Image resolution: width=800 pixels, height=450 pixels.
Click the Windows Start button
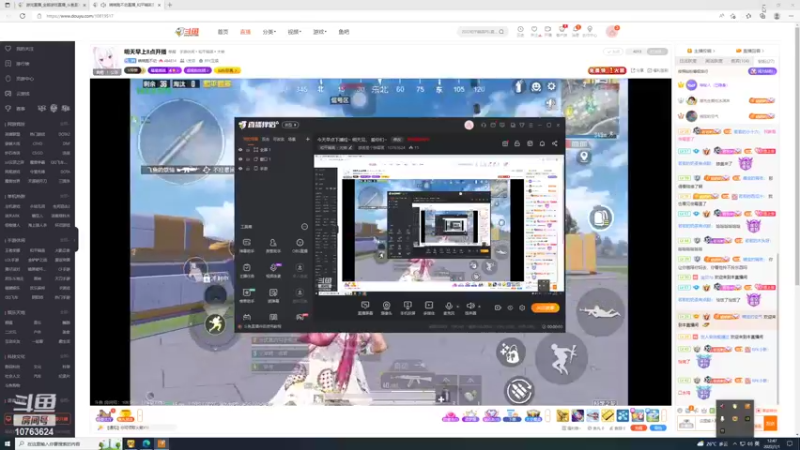[7, 444]
